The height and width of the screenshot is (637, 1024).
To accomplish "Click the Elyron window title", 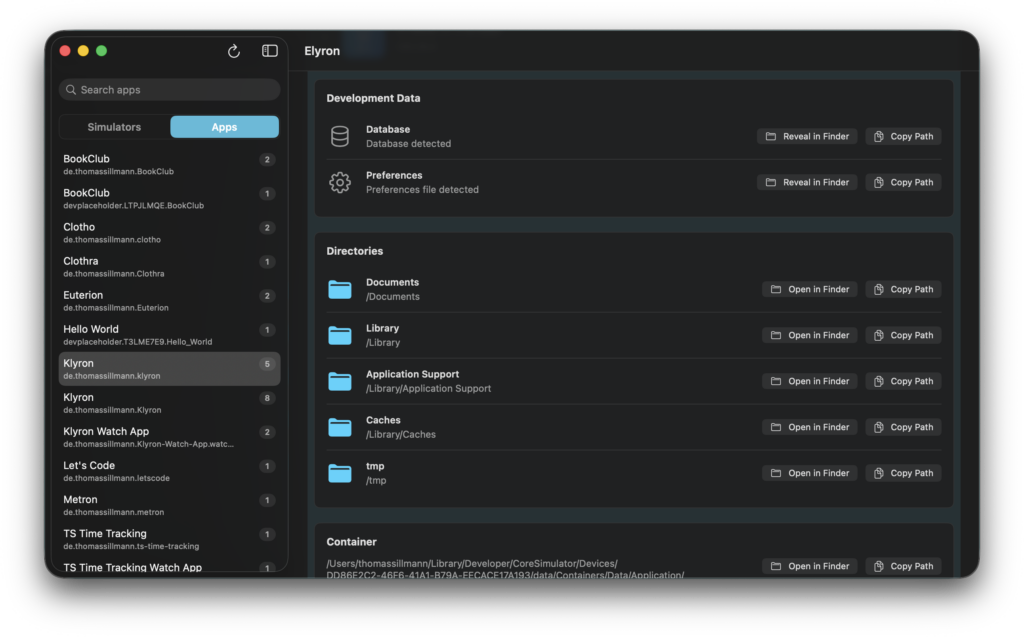I will point(322,51).
